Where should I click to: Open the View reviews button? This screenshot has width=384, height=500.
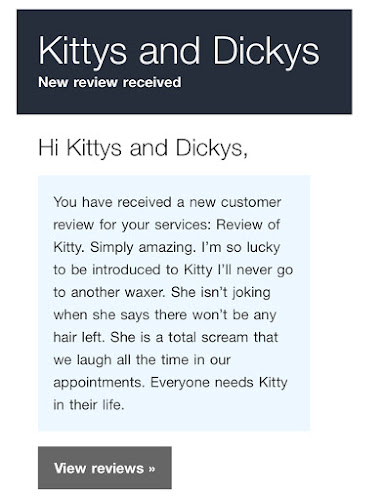pyautogui.click(x=105, y=468)
